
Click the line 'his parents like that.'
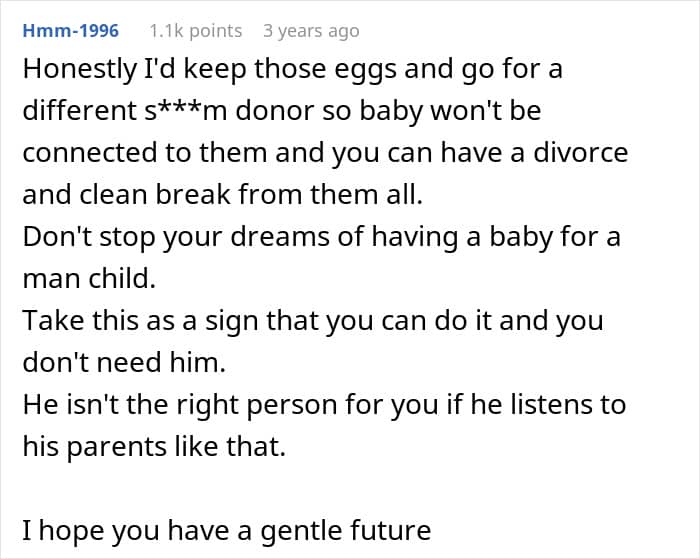pyautogui.click(x=154, y=447)
